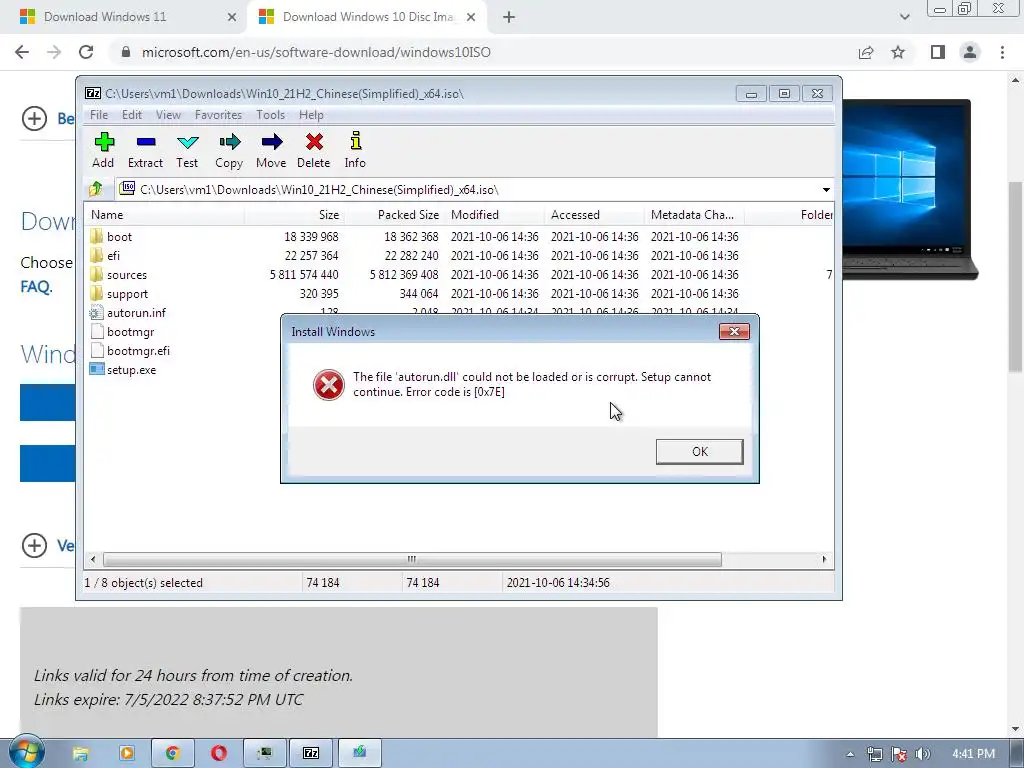This screenshot has width=1024, height=768.
Task: Click the Copy toolbar icon
Action: pyautogui.click(x=229, y=150)
